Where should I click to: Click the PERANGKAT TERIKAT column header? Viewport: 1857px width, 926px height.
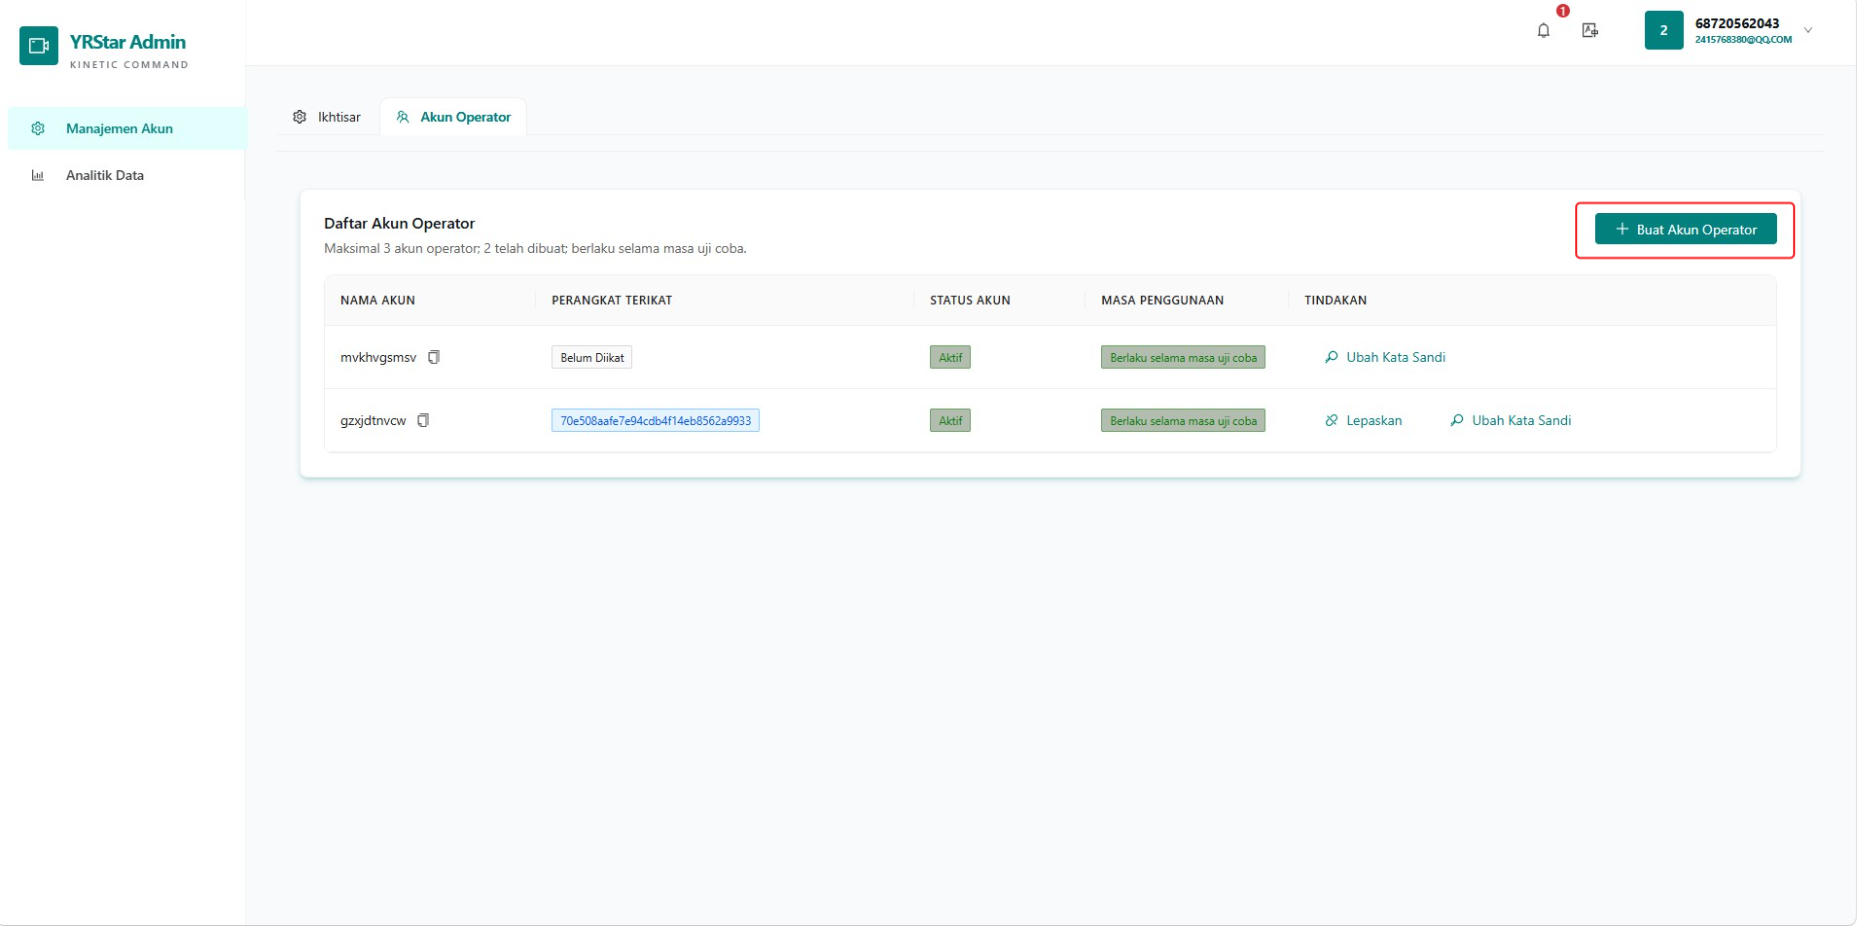612,300
